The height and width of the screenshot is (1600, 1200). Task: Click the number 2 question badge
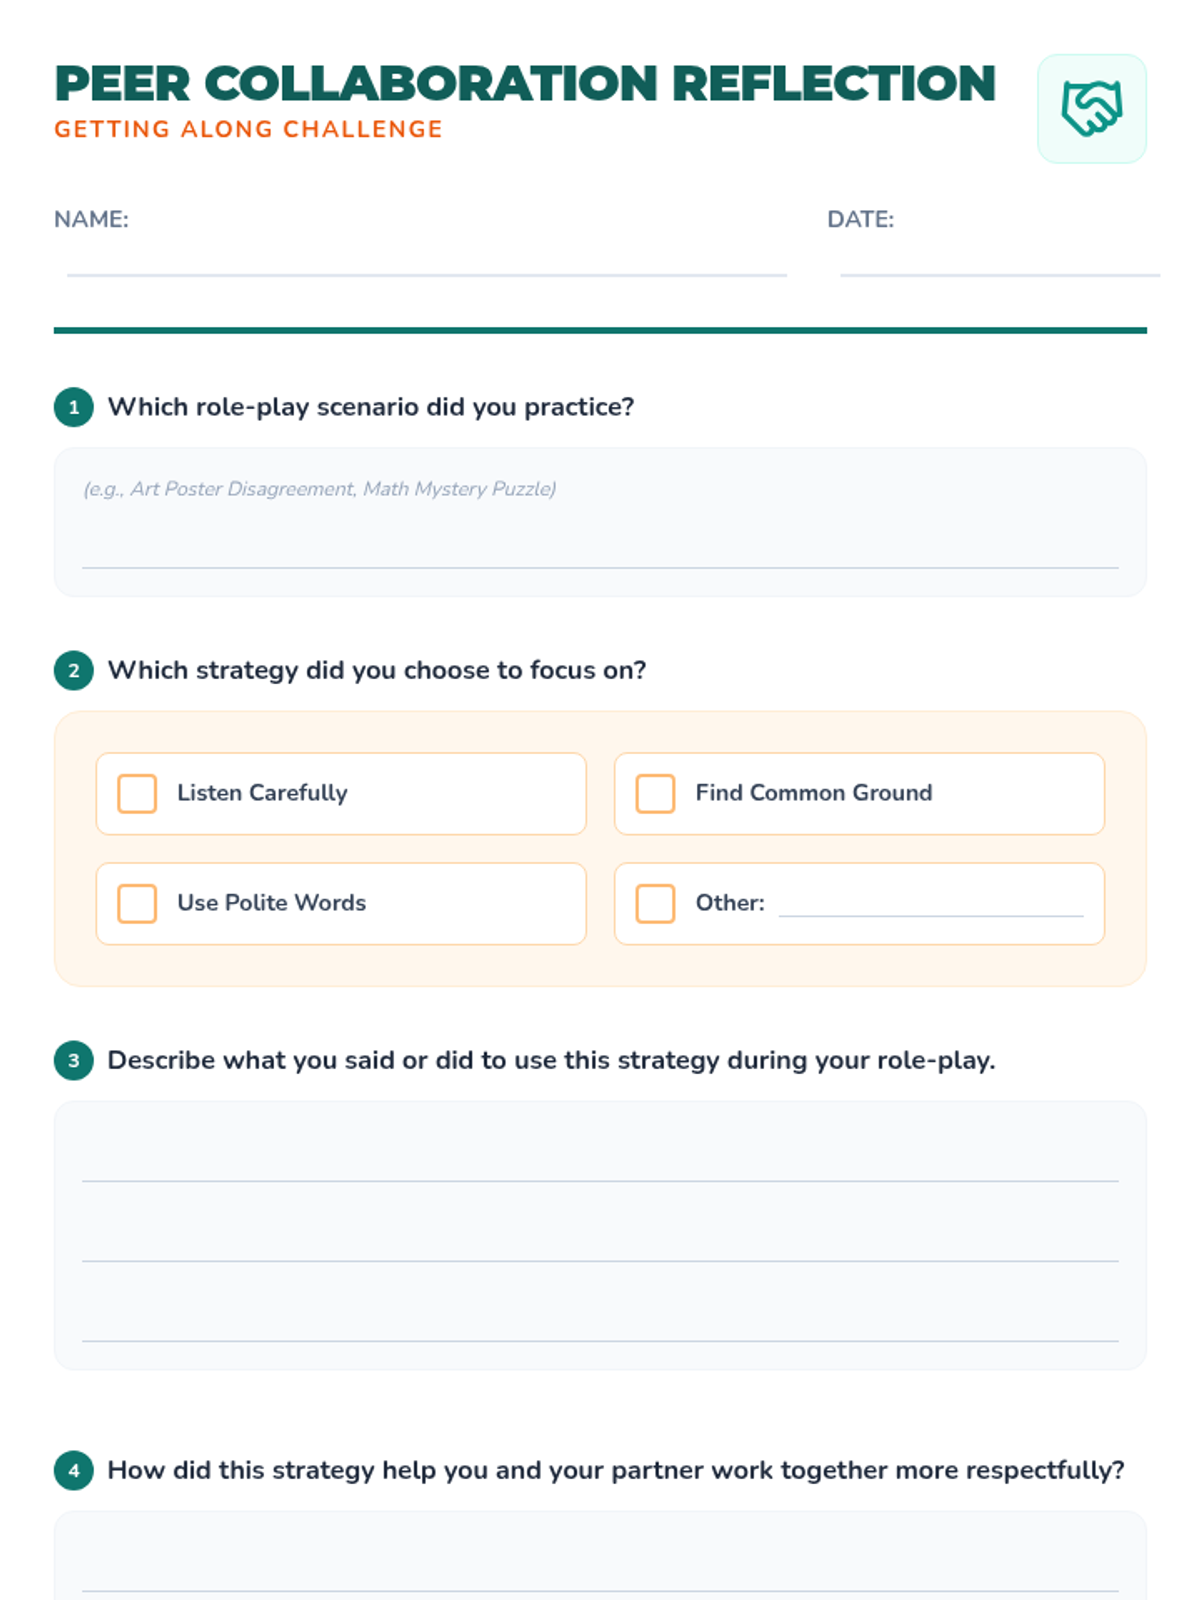pos(74,670)
